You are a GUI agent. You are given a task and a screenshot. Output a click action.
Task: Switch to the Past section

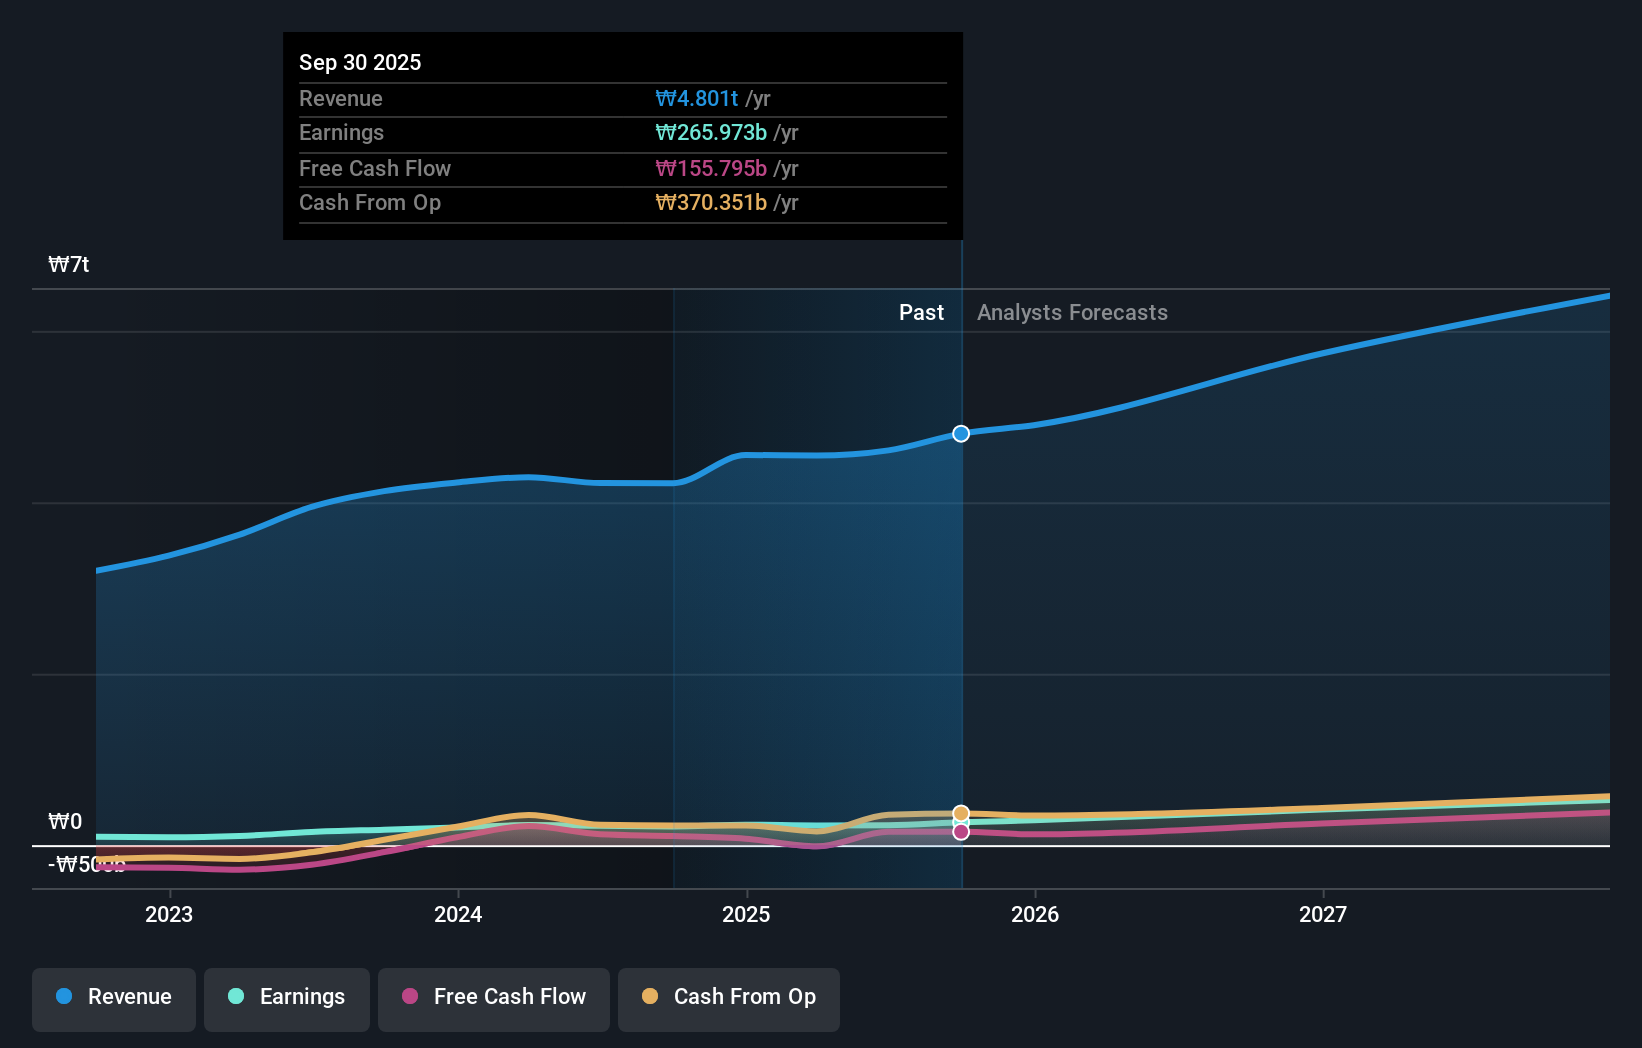(921, 312)
